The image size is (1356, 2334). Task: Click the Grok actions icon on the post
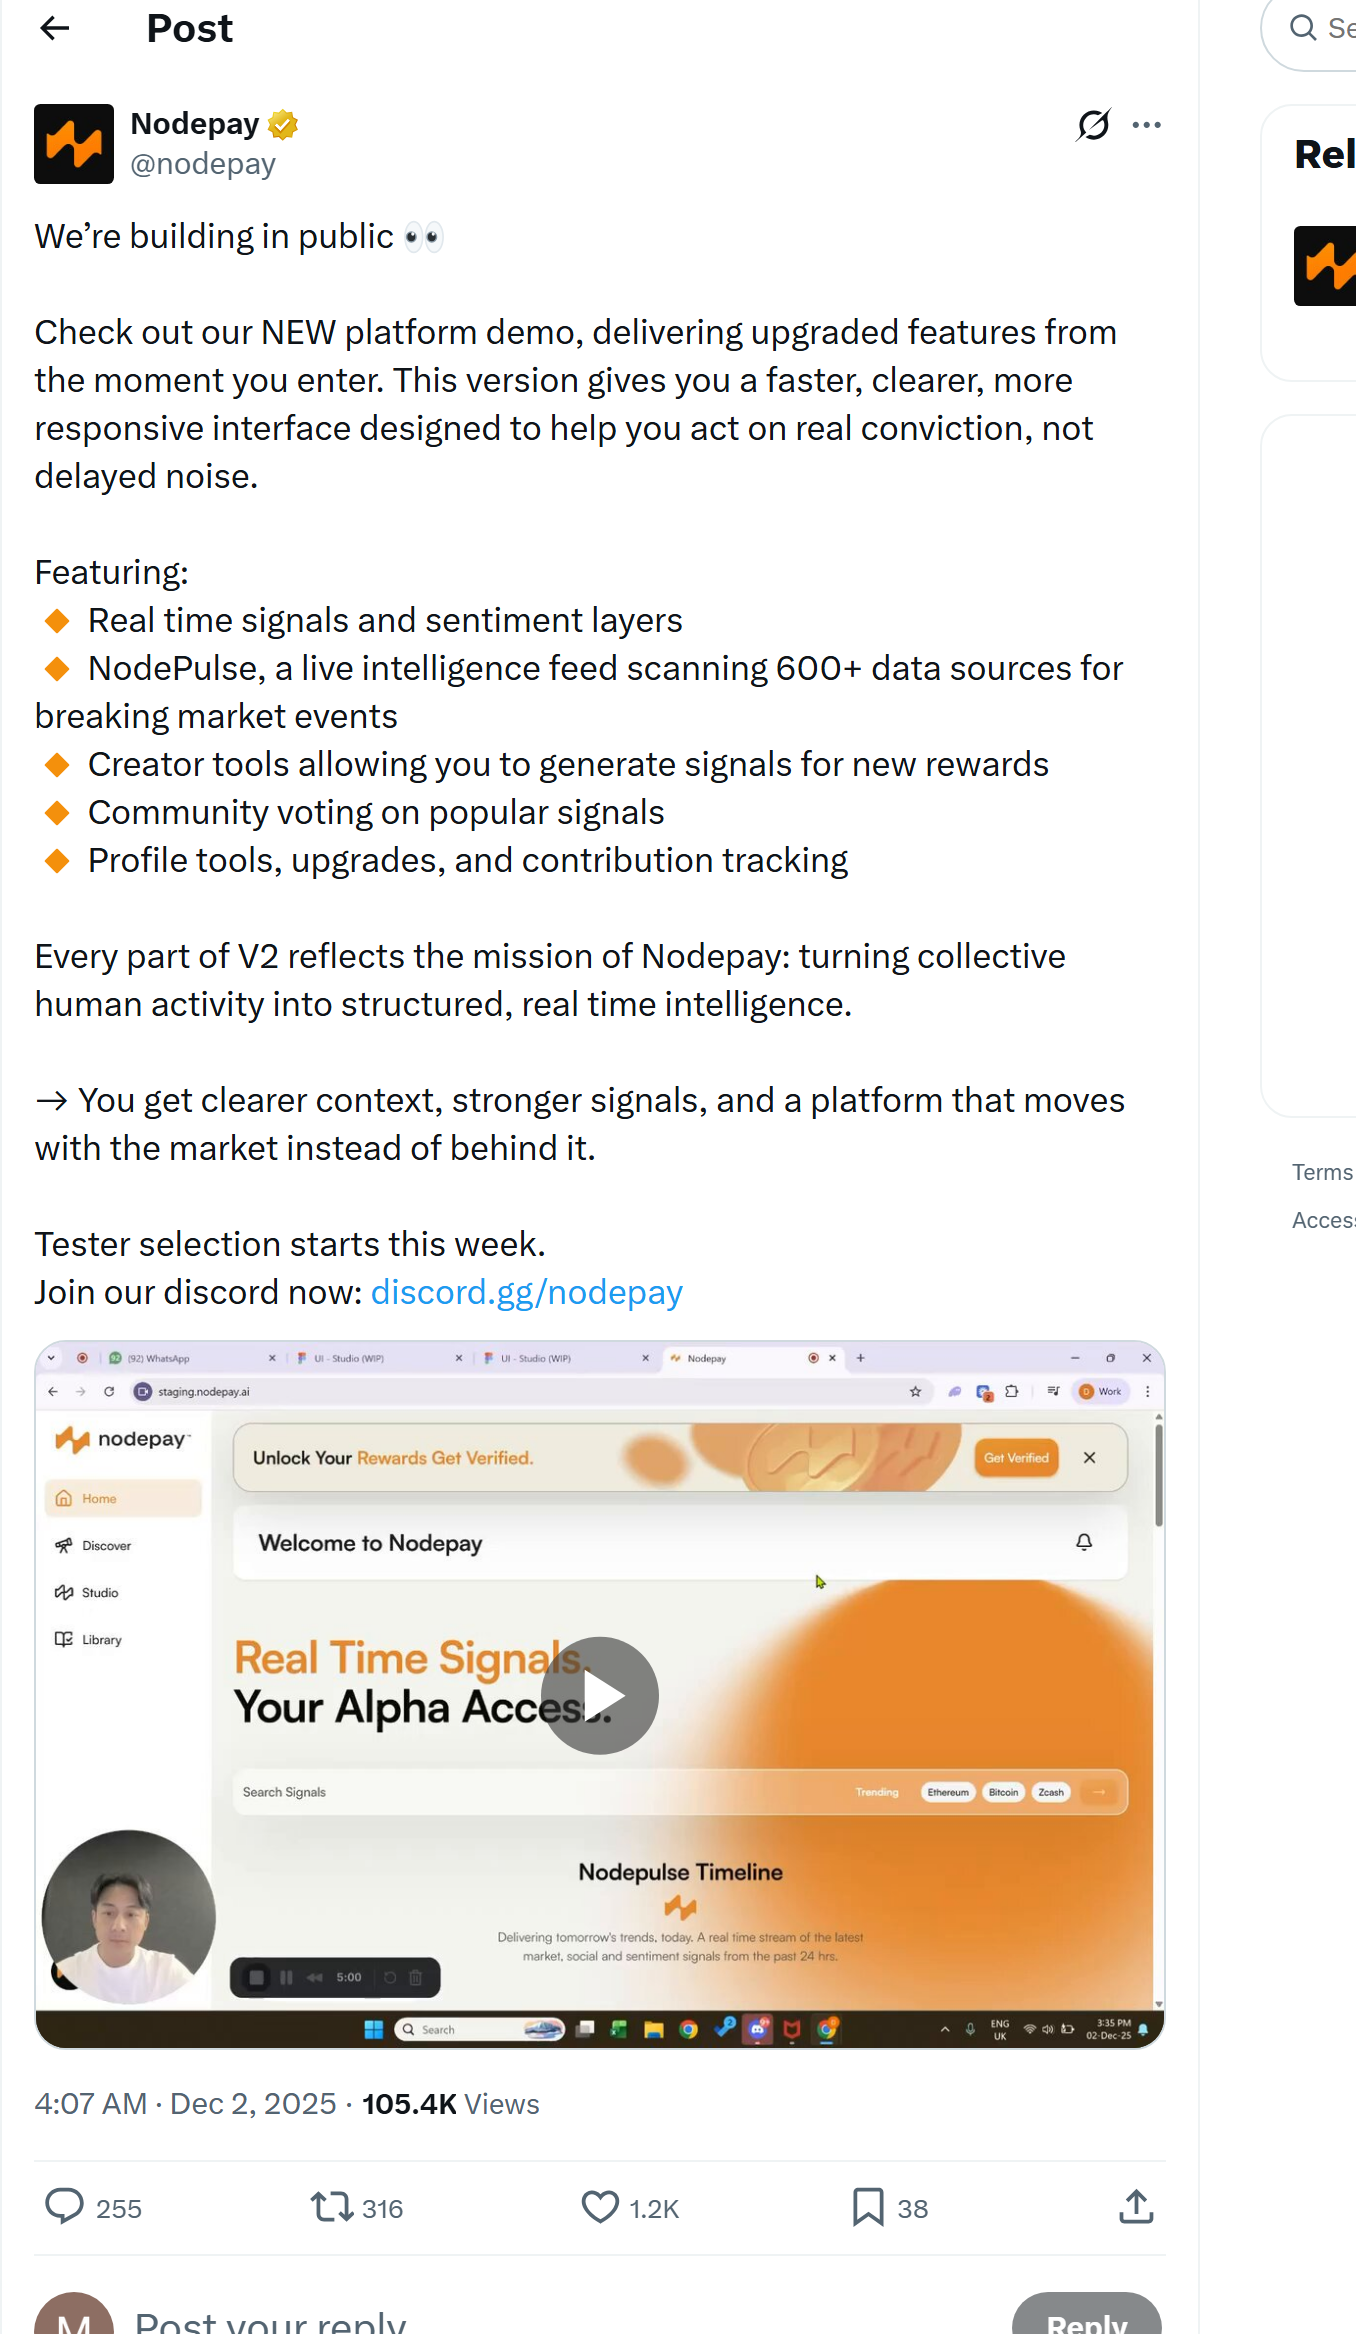[1092, 125]
